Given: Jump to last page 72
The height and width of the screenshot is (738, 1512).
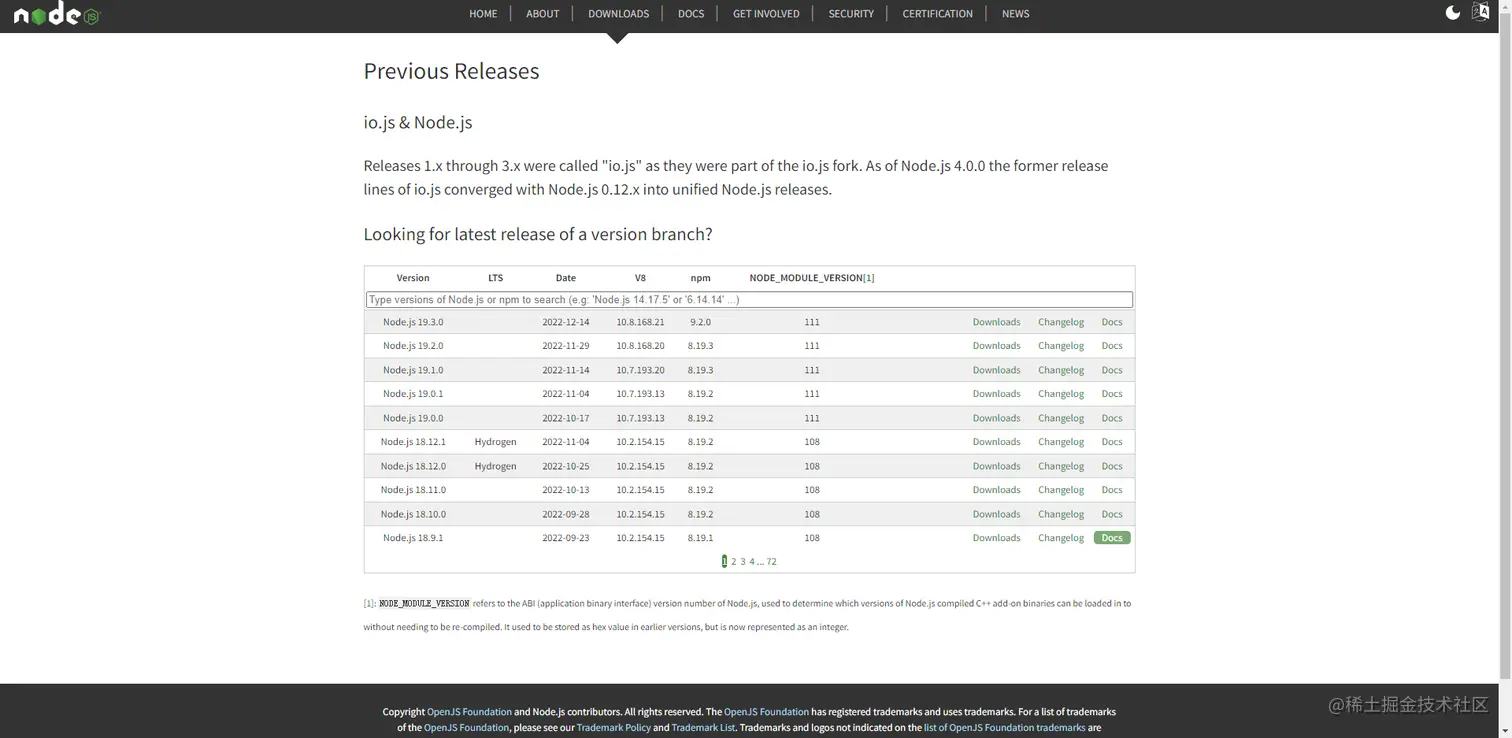Looking at the screenshot, I should point(771,562).
